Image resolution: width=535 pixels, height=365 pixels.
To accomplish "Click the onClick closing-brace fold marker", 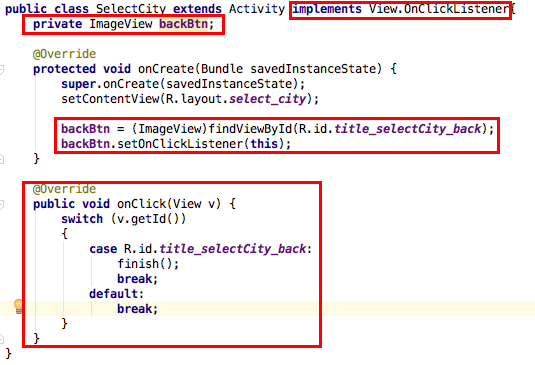I will tap(1, 338).
